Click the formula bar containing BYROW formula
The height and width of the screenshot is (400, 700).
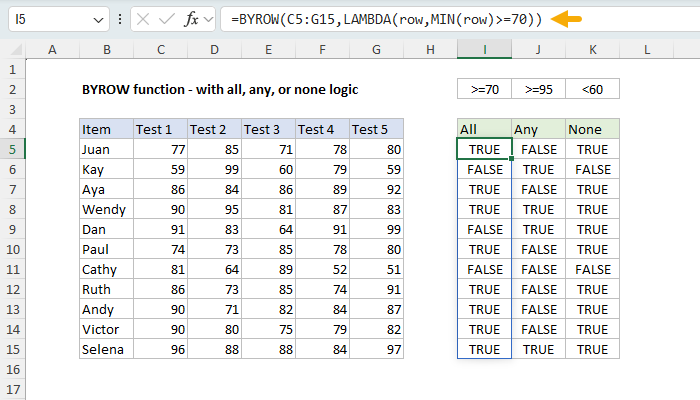(x=460, y=20)
